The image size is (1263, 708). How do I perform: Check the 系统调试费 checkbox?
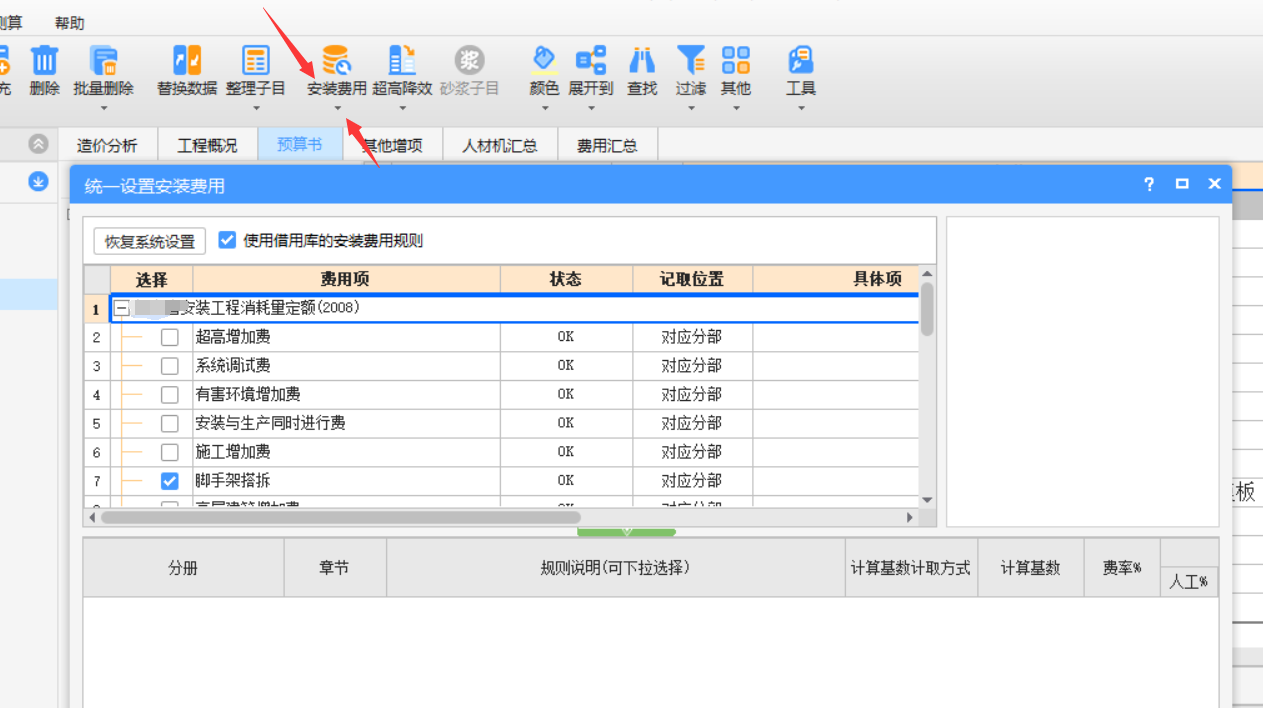click(x=170, y=366)
